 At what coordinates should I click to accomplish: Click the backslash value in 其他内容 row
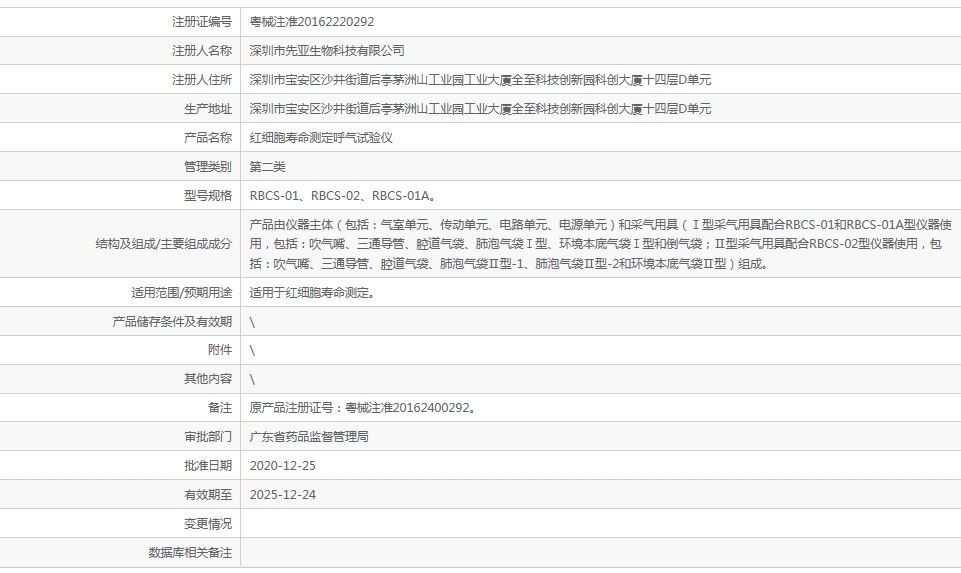tap(252, 380)
